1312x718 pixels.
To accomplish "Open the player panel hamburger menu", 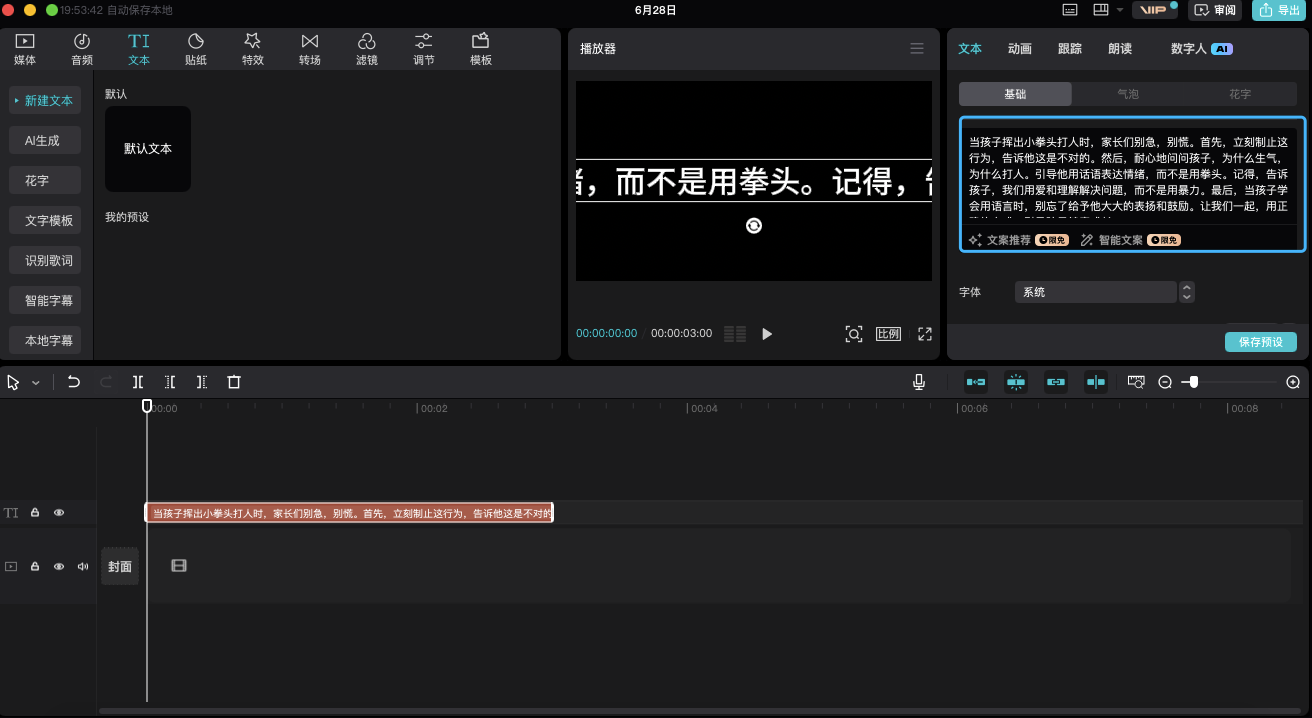I will click(x=917, y=48).
